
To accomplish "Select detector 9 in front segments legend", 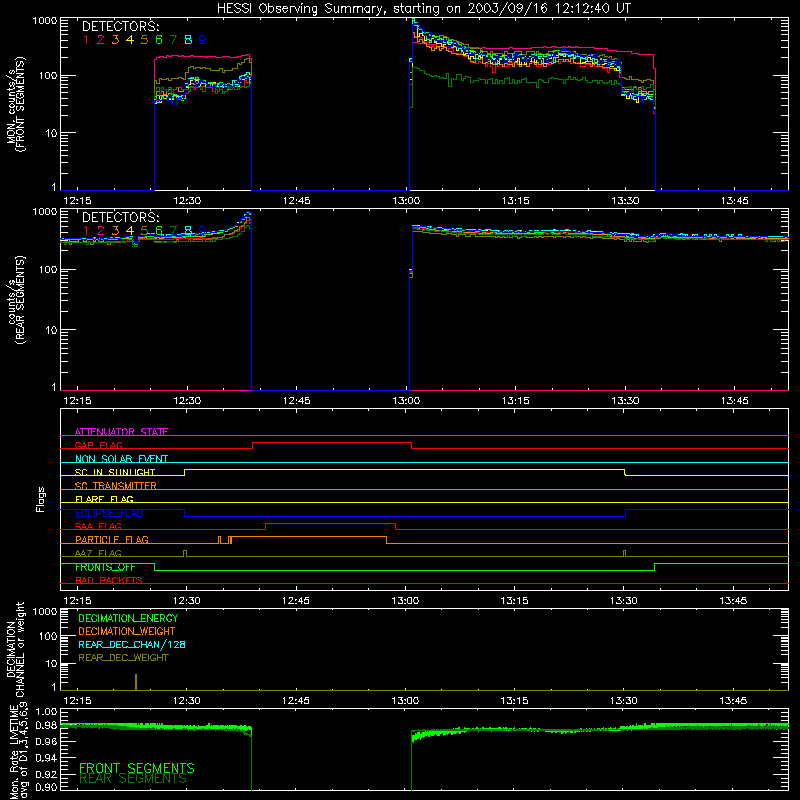I will (203, 40).
